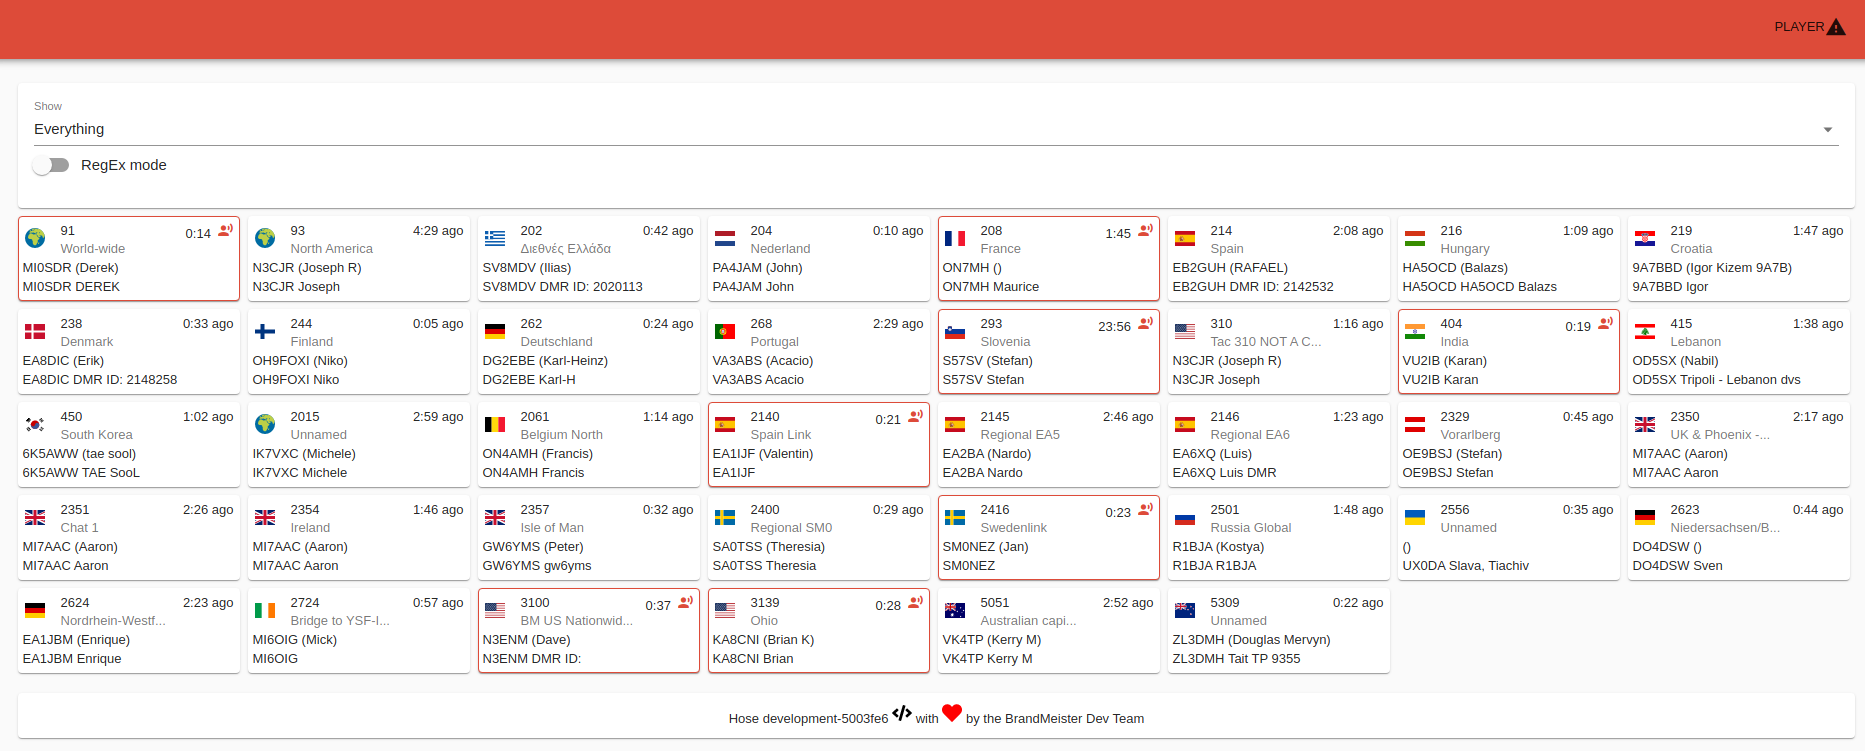Click the red heart icon in footer
Image resolution: width=1865 pixels, height=751 pixels.
pos(952,713)
